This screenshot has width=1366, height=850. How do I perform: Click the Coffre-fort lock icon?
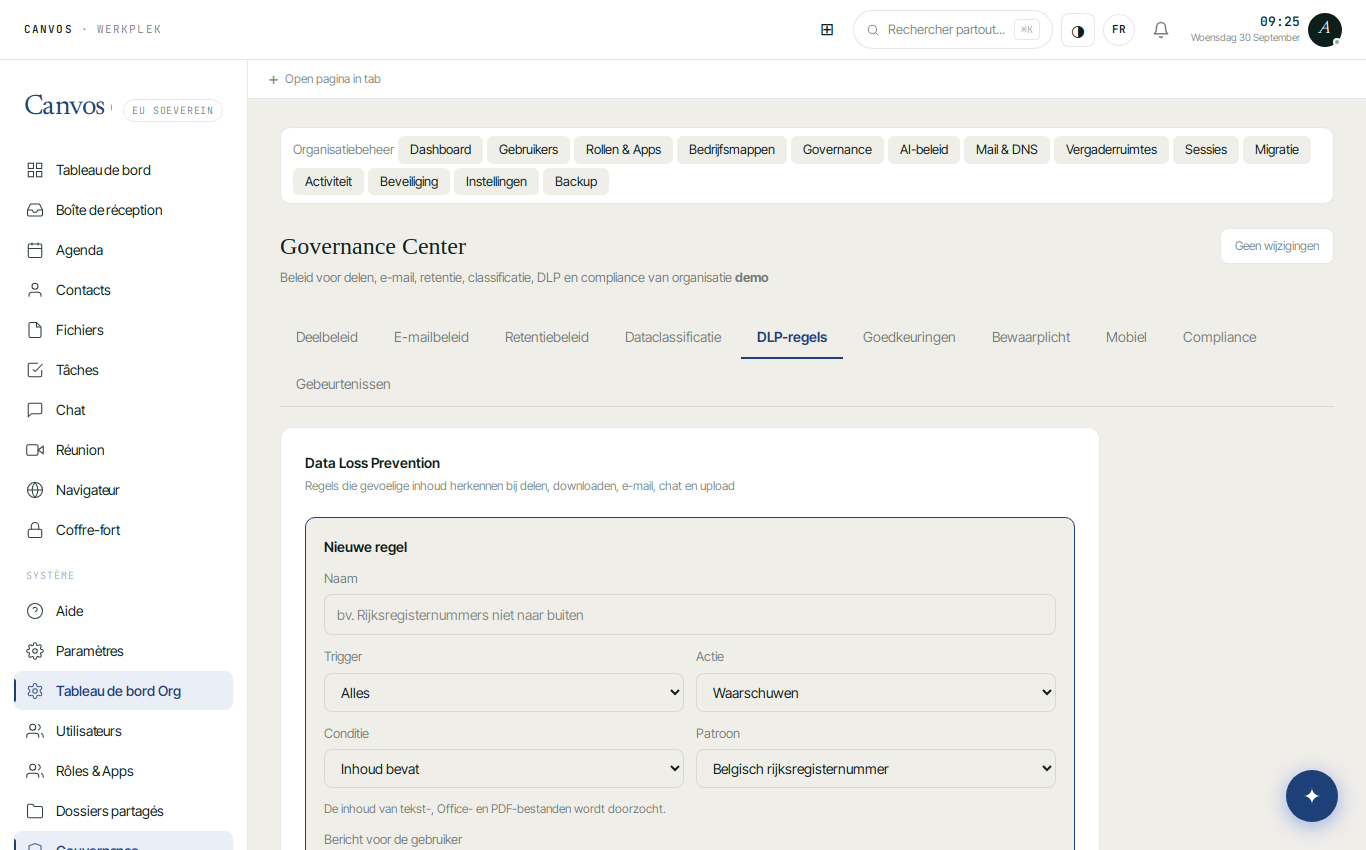35,530
